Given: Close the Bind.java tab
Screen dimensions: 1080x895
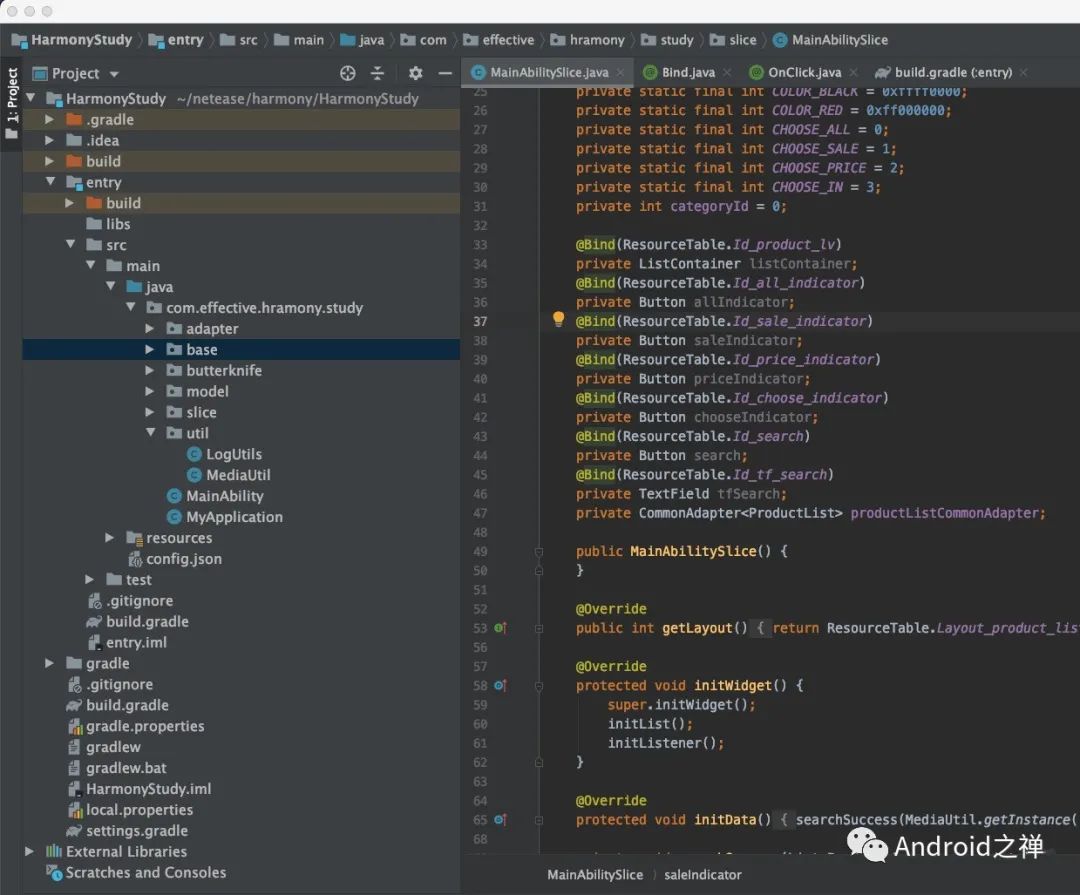Looking at the screenshot, I should (727, 72).
